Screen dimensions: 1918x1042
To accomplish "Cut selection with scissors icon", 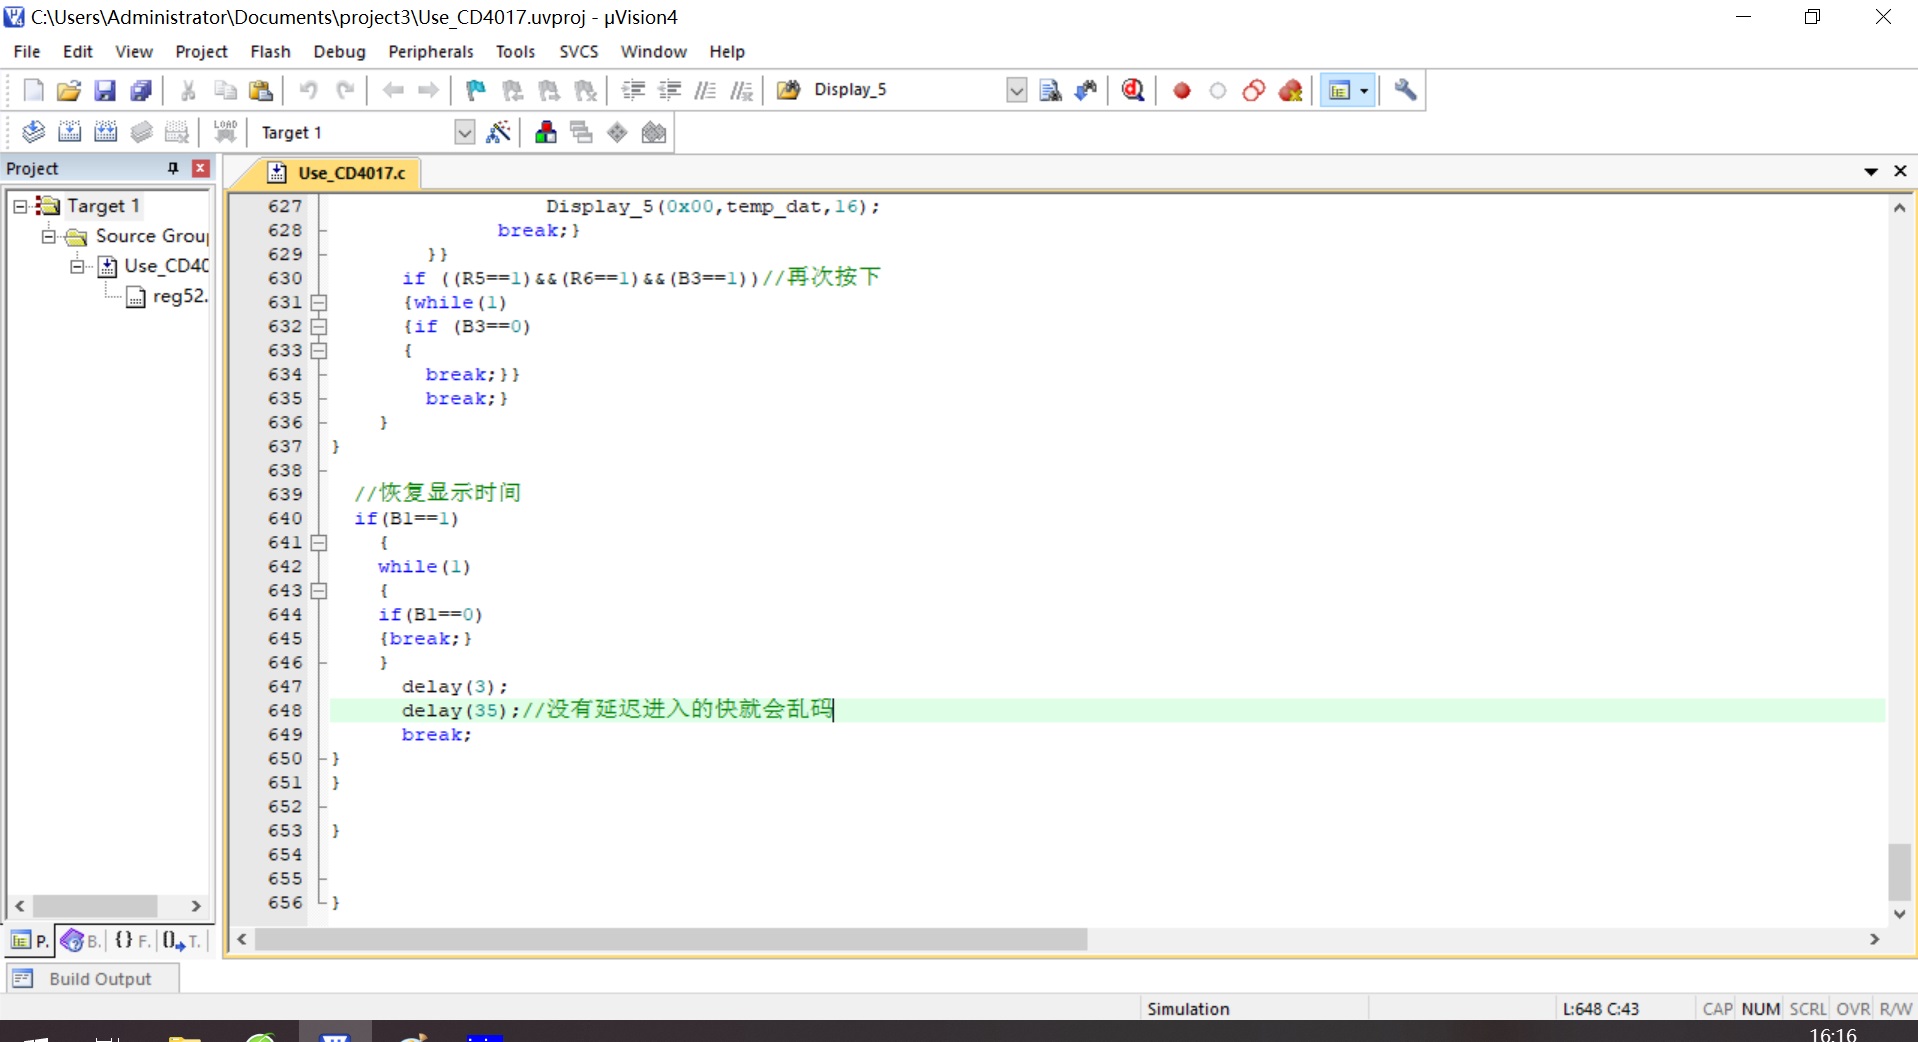I will [x=188, y=90].
